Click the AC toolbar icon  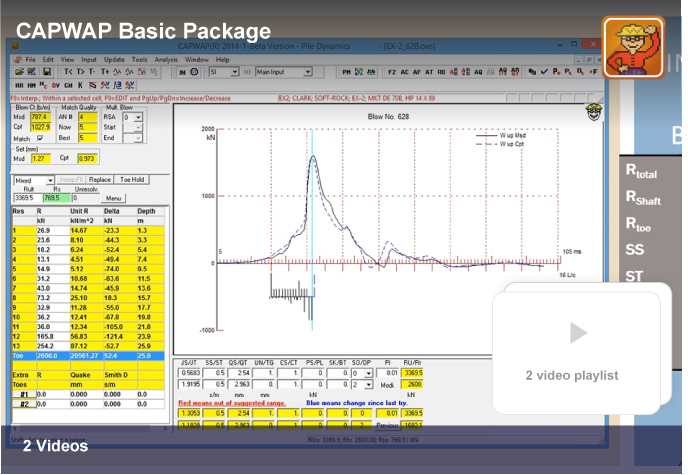coord(404,72)
